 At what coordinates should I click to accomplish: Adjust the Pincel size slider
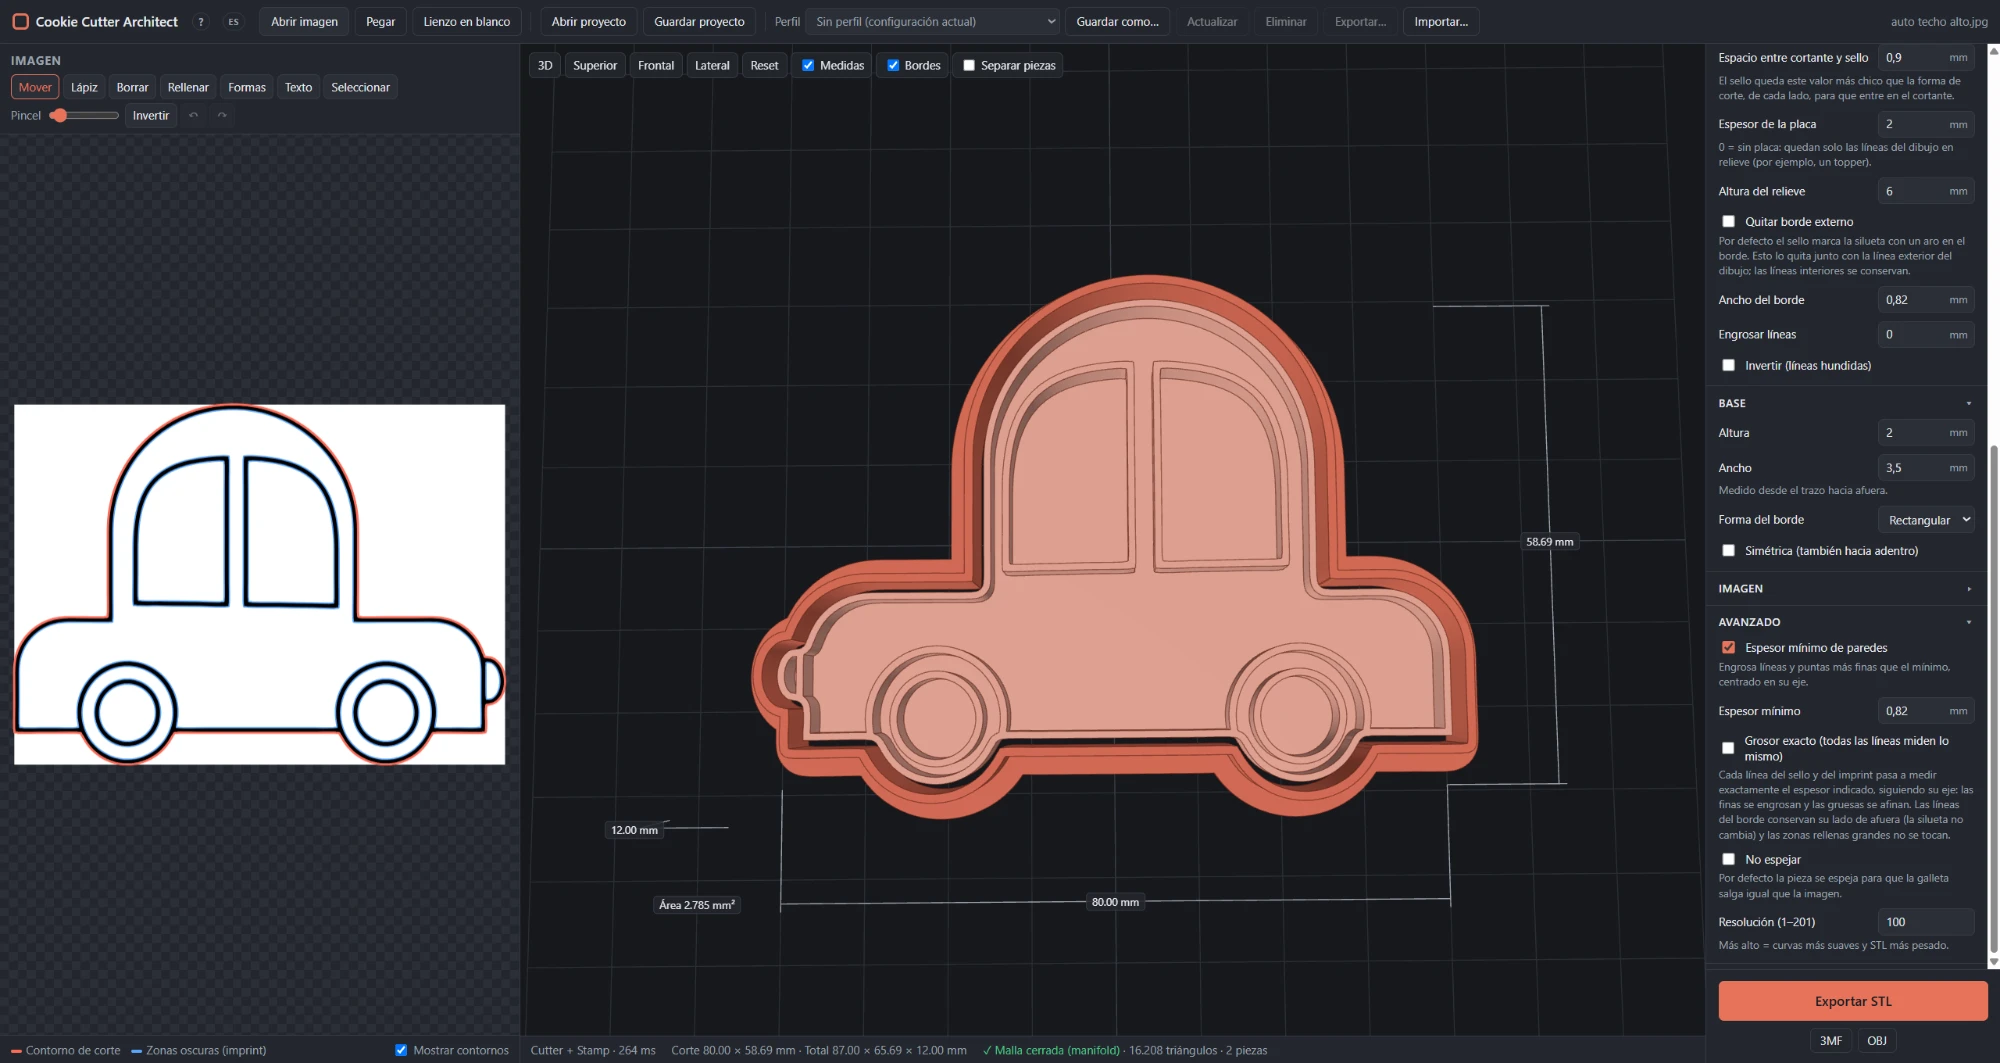(x=84, y=116)
